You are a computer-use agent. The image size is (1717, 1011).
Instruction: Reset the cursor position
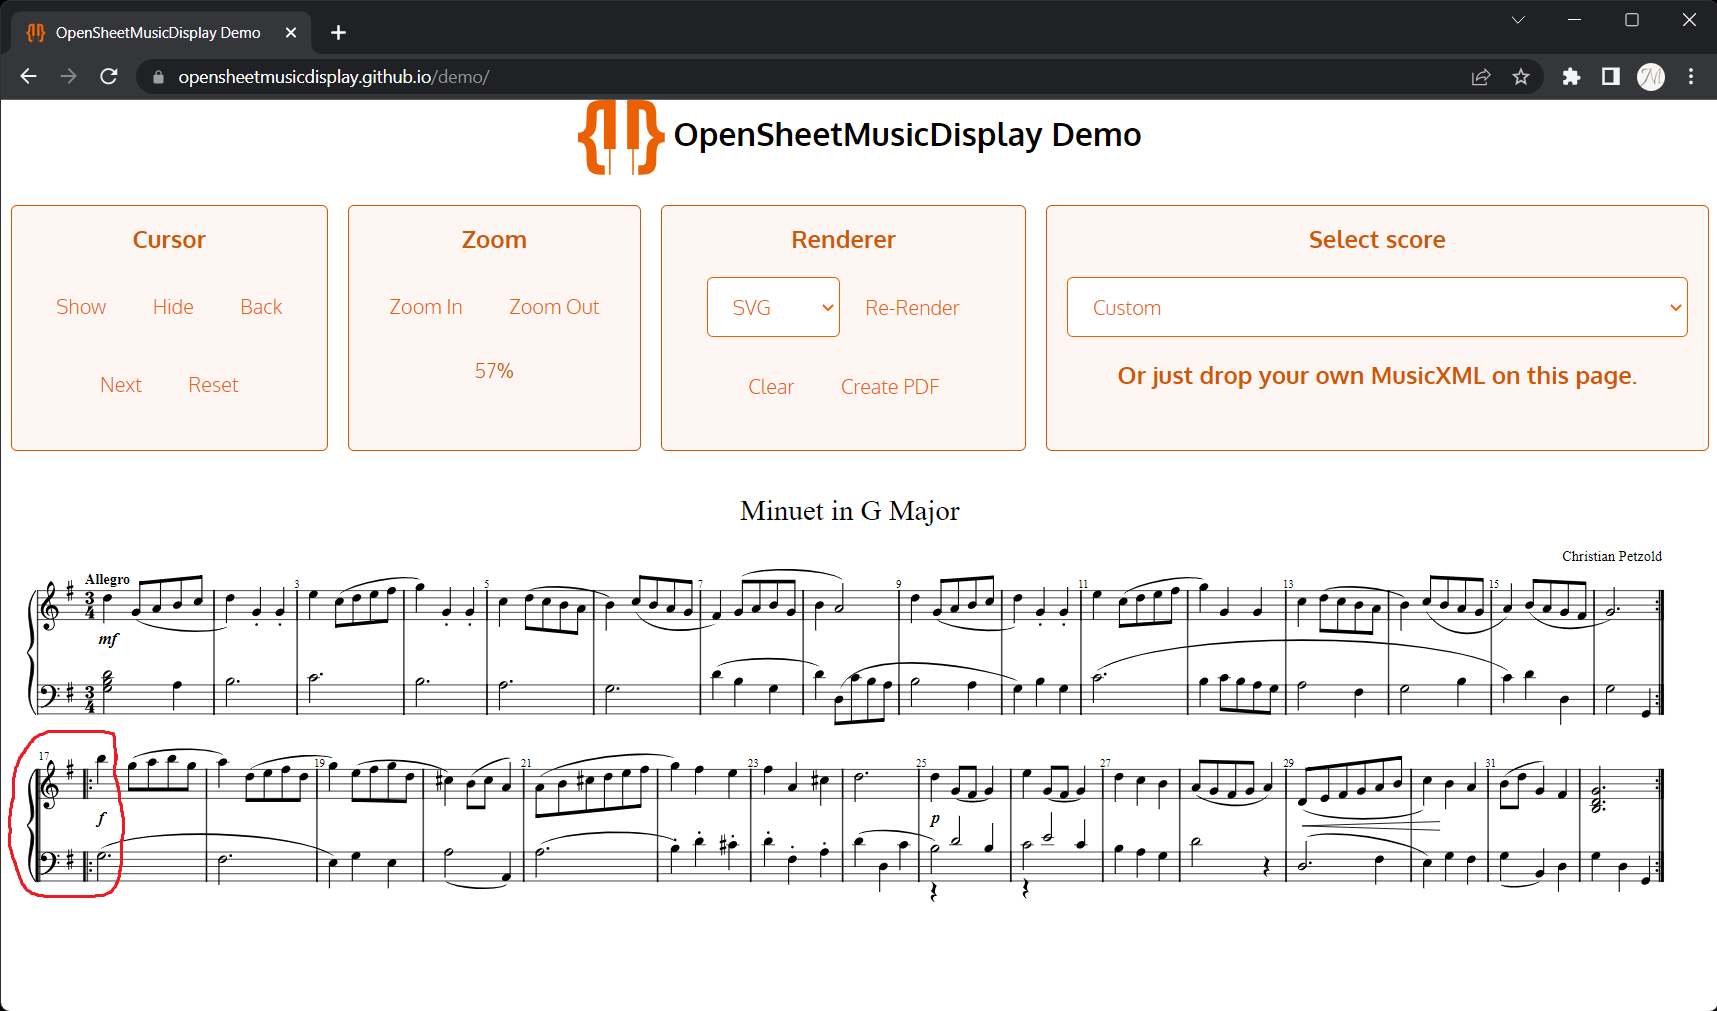click(212, 384)
